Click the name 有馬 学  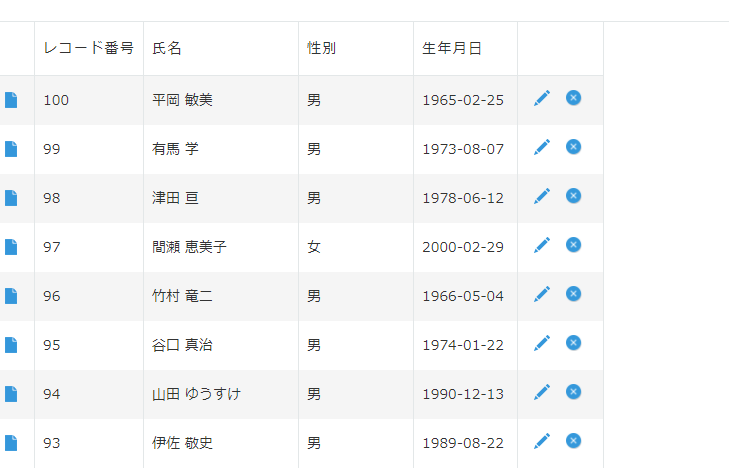175,149
